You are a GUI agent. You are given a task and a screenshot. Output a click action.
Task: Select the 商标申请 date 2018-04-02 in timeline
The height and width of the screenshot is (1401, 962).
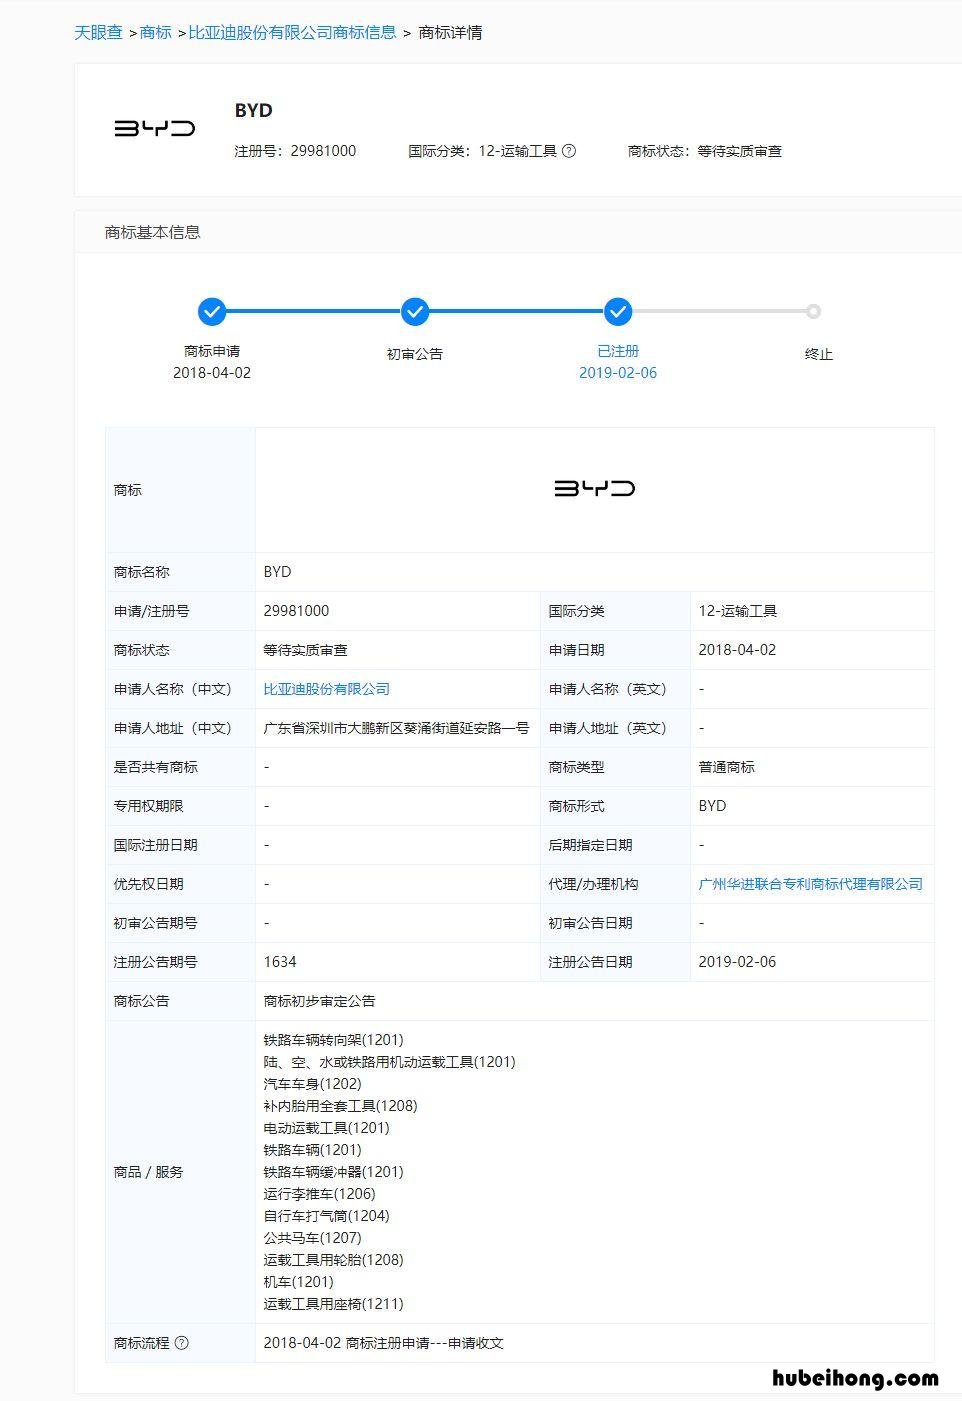tap(212, 373)
